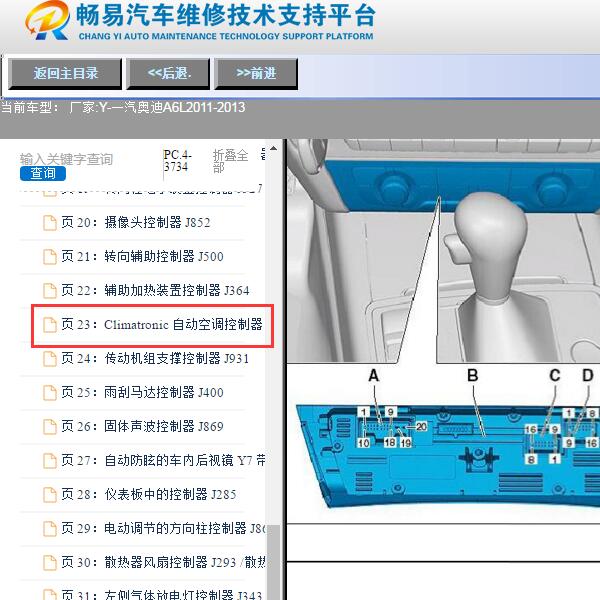
Task: Click the 畅易汽车维修技术支持平台 title
Action: click(226, 16)
